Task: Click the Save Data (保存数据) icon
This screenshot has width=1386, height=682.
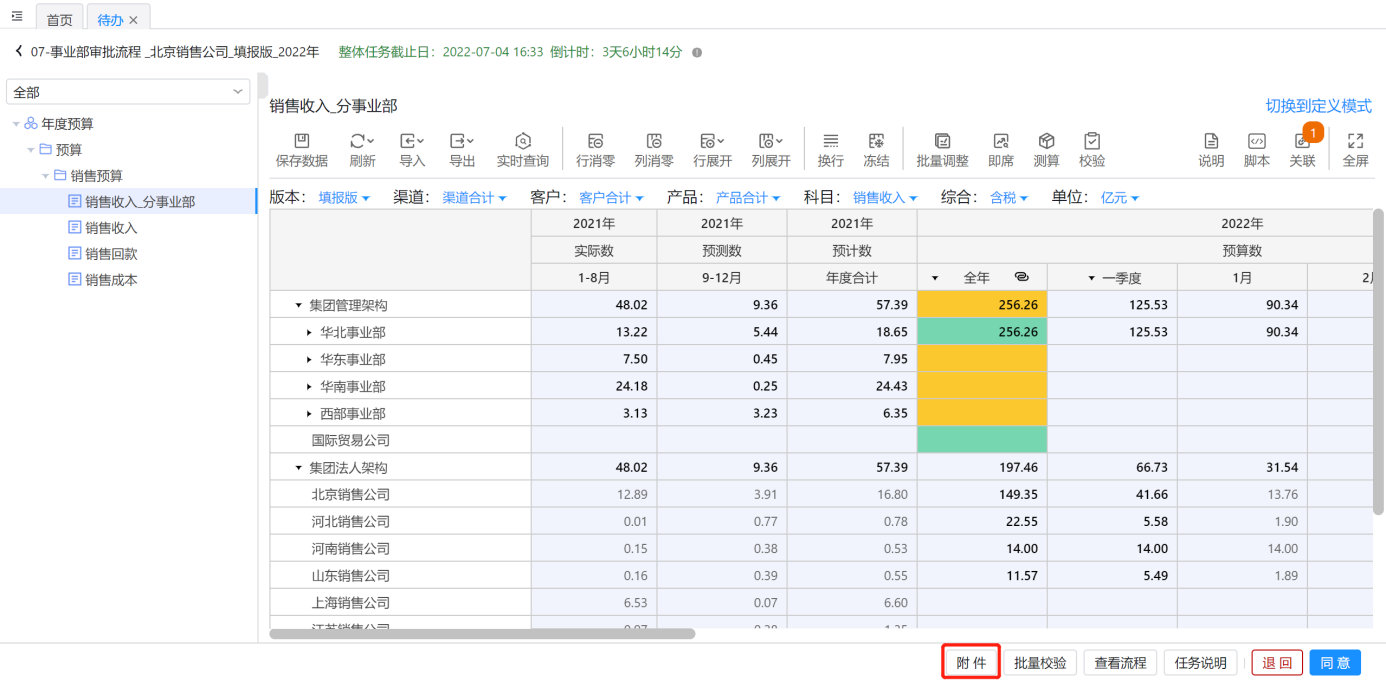Action: 301,142
